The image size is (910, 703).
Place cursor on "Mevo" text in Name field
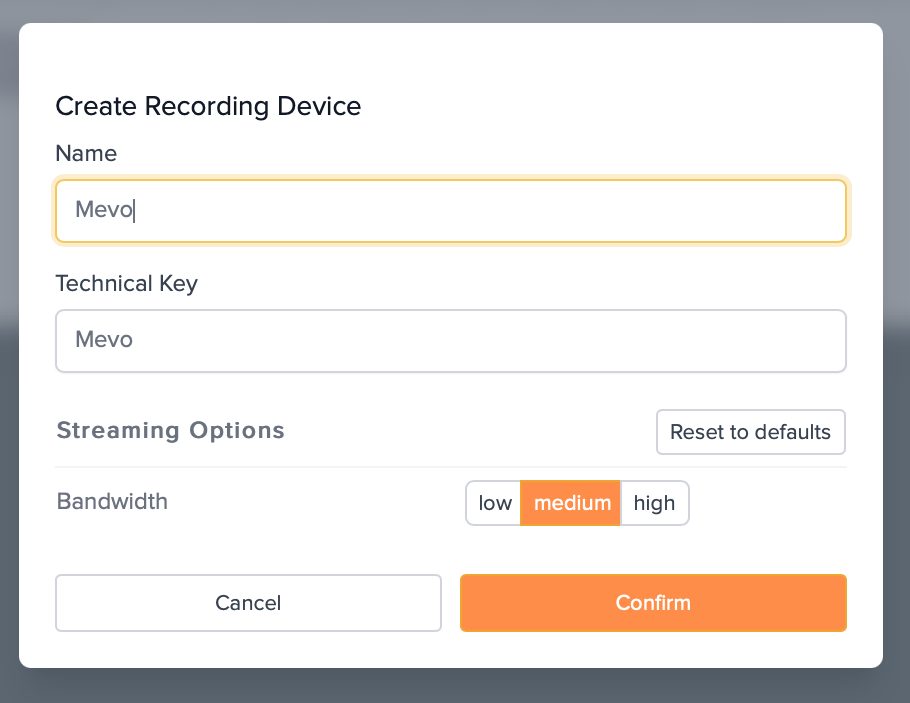104,211
